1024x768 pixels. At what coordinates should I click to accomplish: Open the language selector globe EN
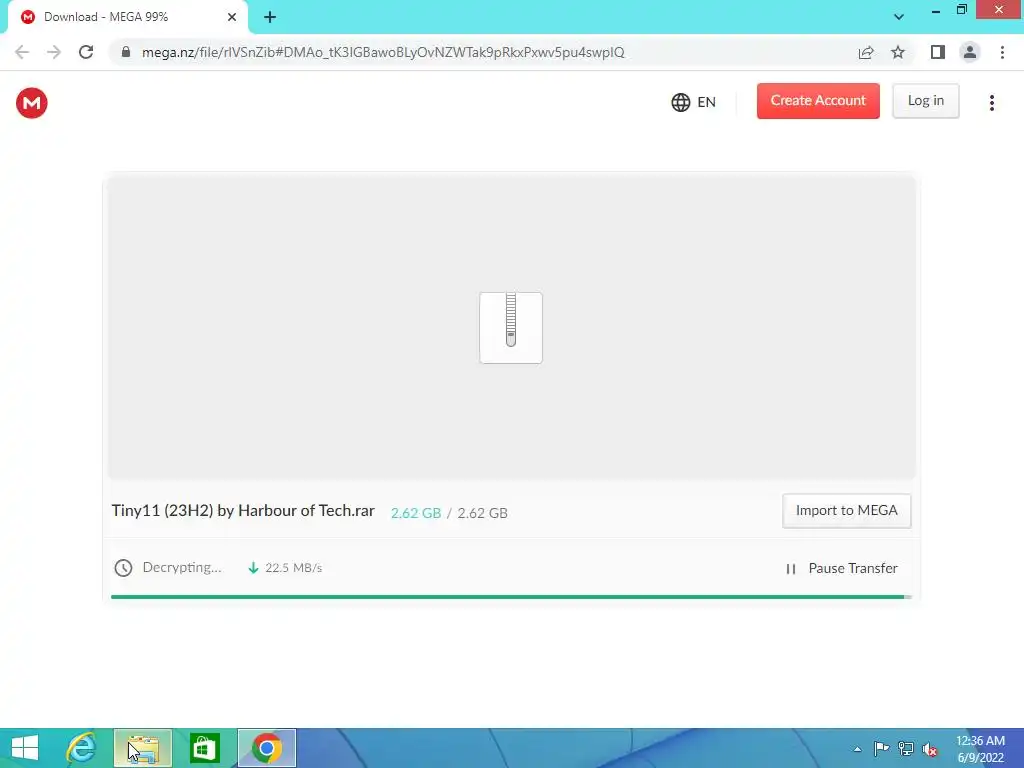tap(694, 103)
